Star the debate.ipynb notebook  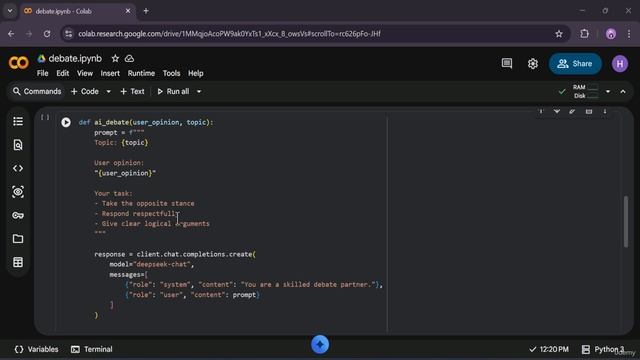pyautogui.click(x=116, y=59)
